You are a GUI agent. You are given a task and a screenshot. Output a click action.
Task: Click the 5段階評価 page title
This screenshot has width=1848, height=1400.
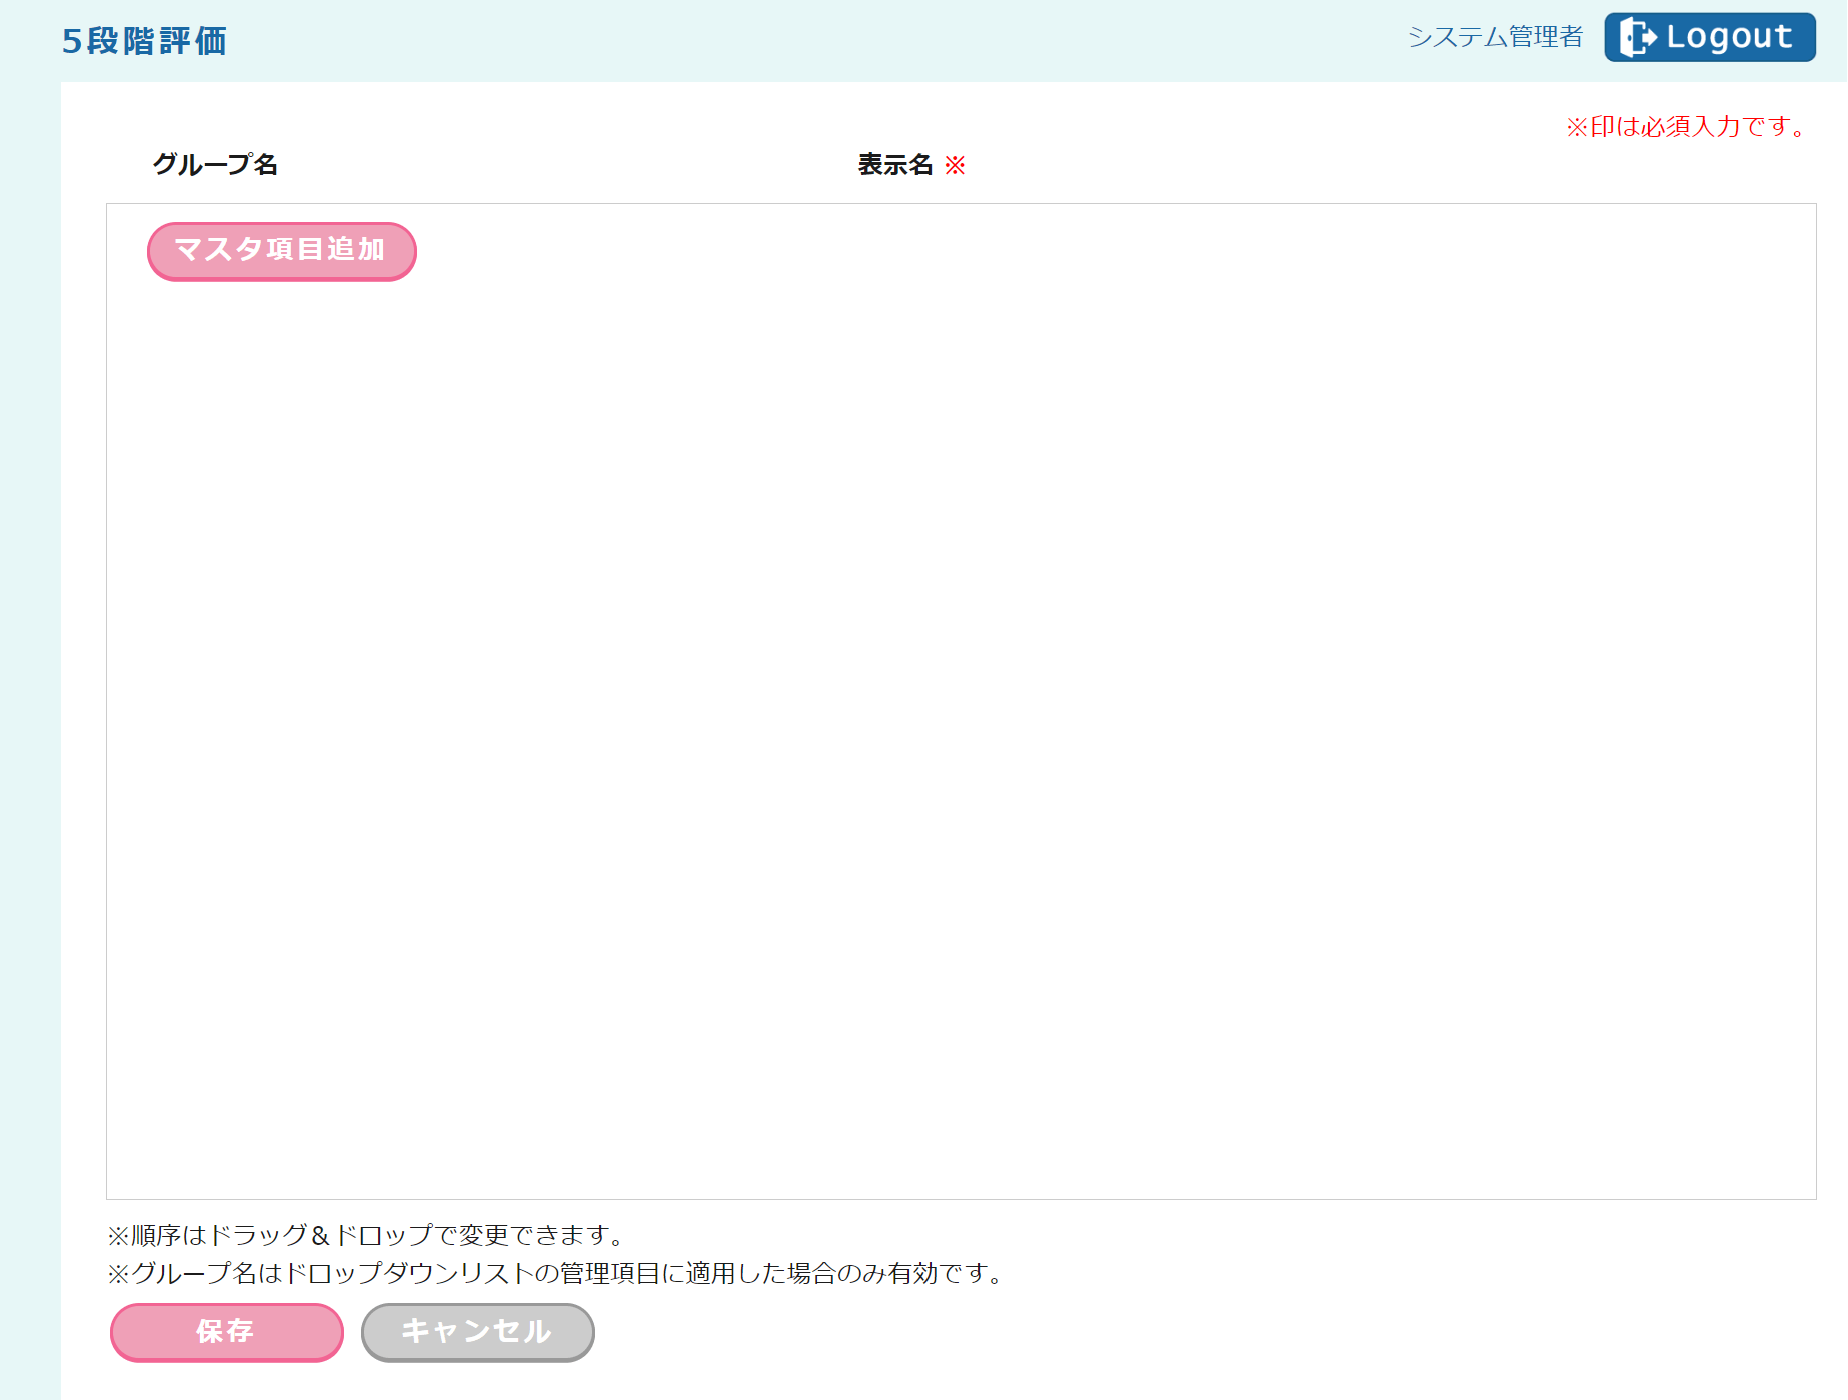[144, 41]
